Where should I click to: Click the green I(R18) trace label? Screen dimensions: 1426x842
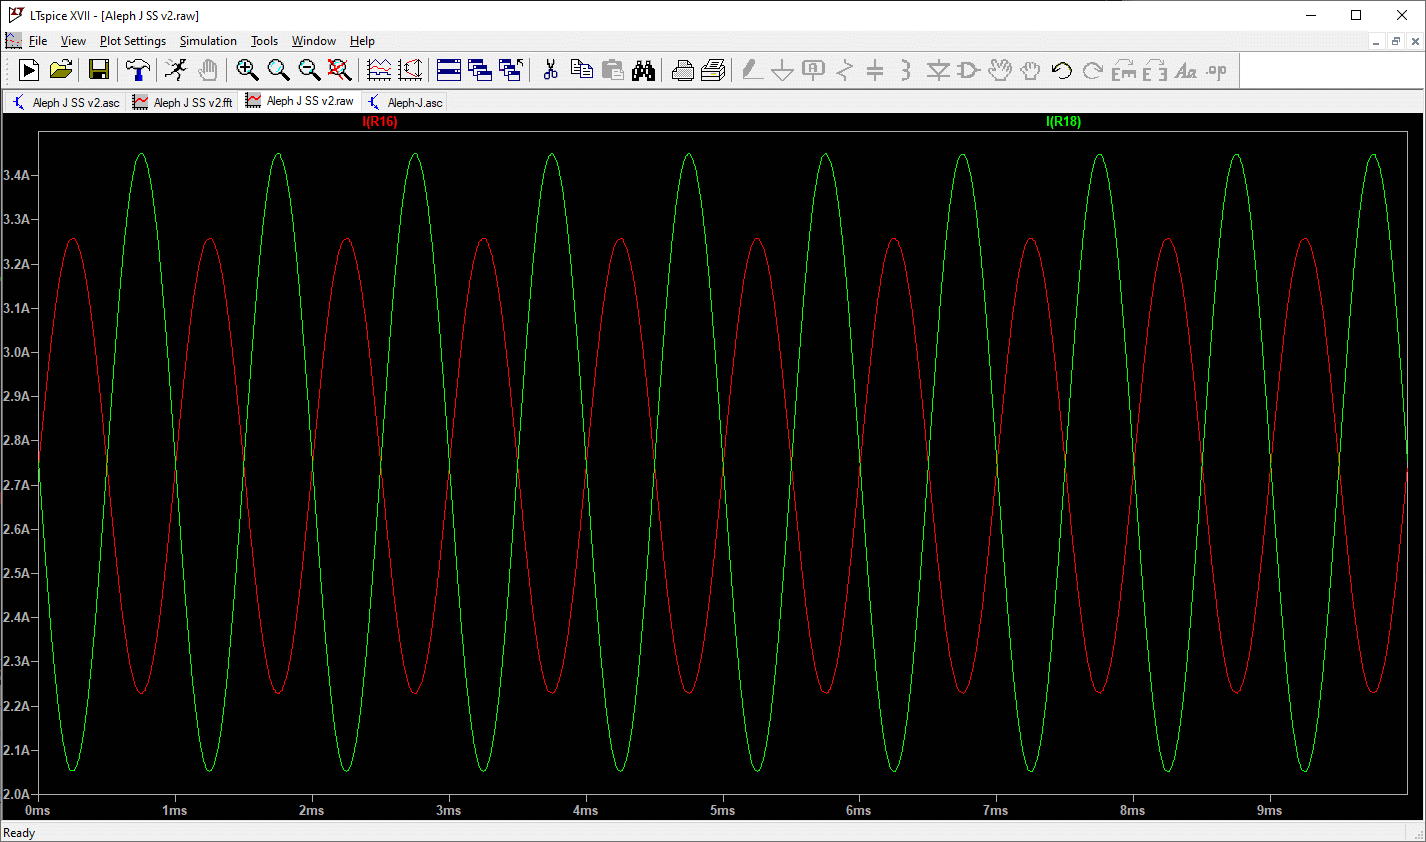point(1063,121)
